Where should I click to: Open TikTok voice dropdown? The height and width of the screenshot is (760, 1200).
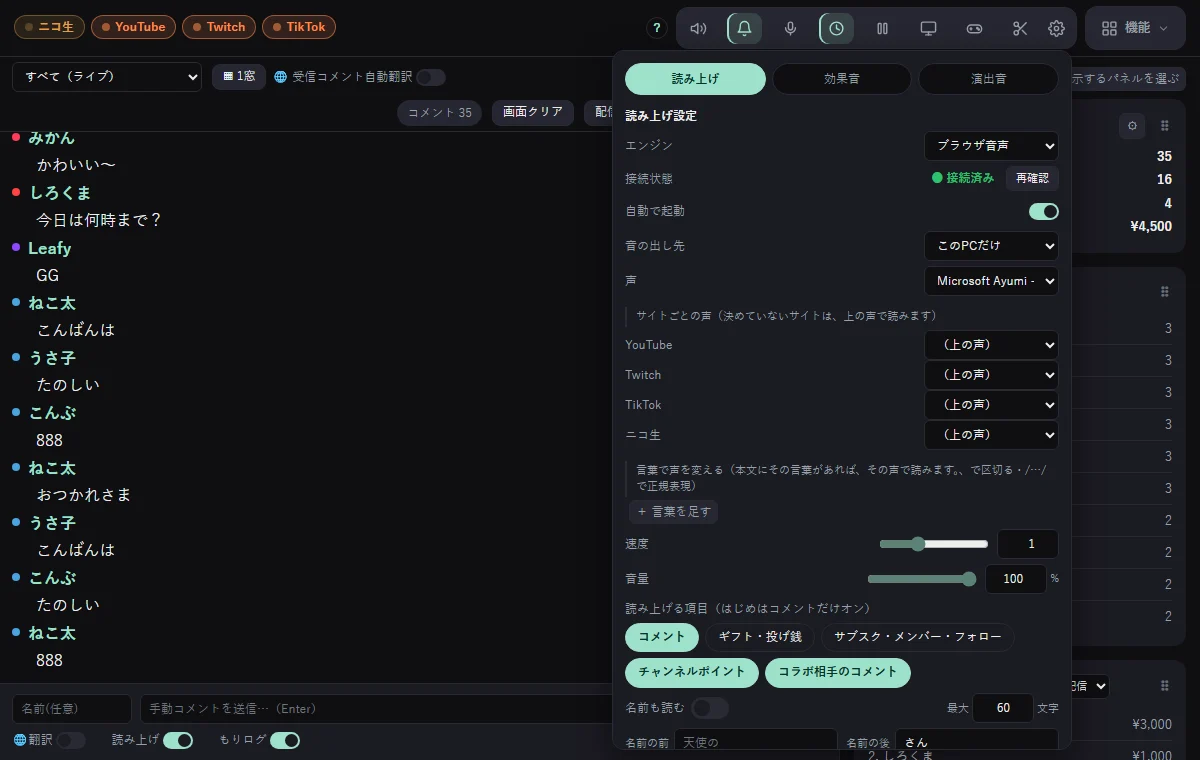(x=991, y=405)
